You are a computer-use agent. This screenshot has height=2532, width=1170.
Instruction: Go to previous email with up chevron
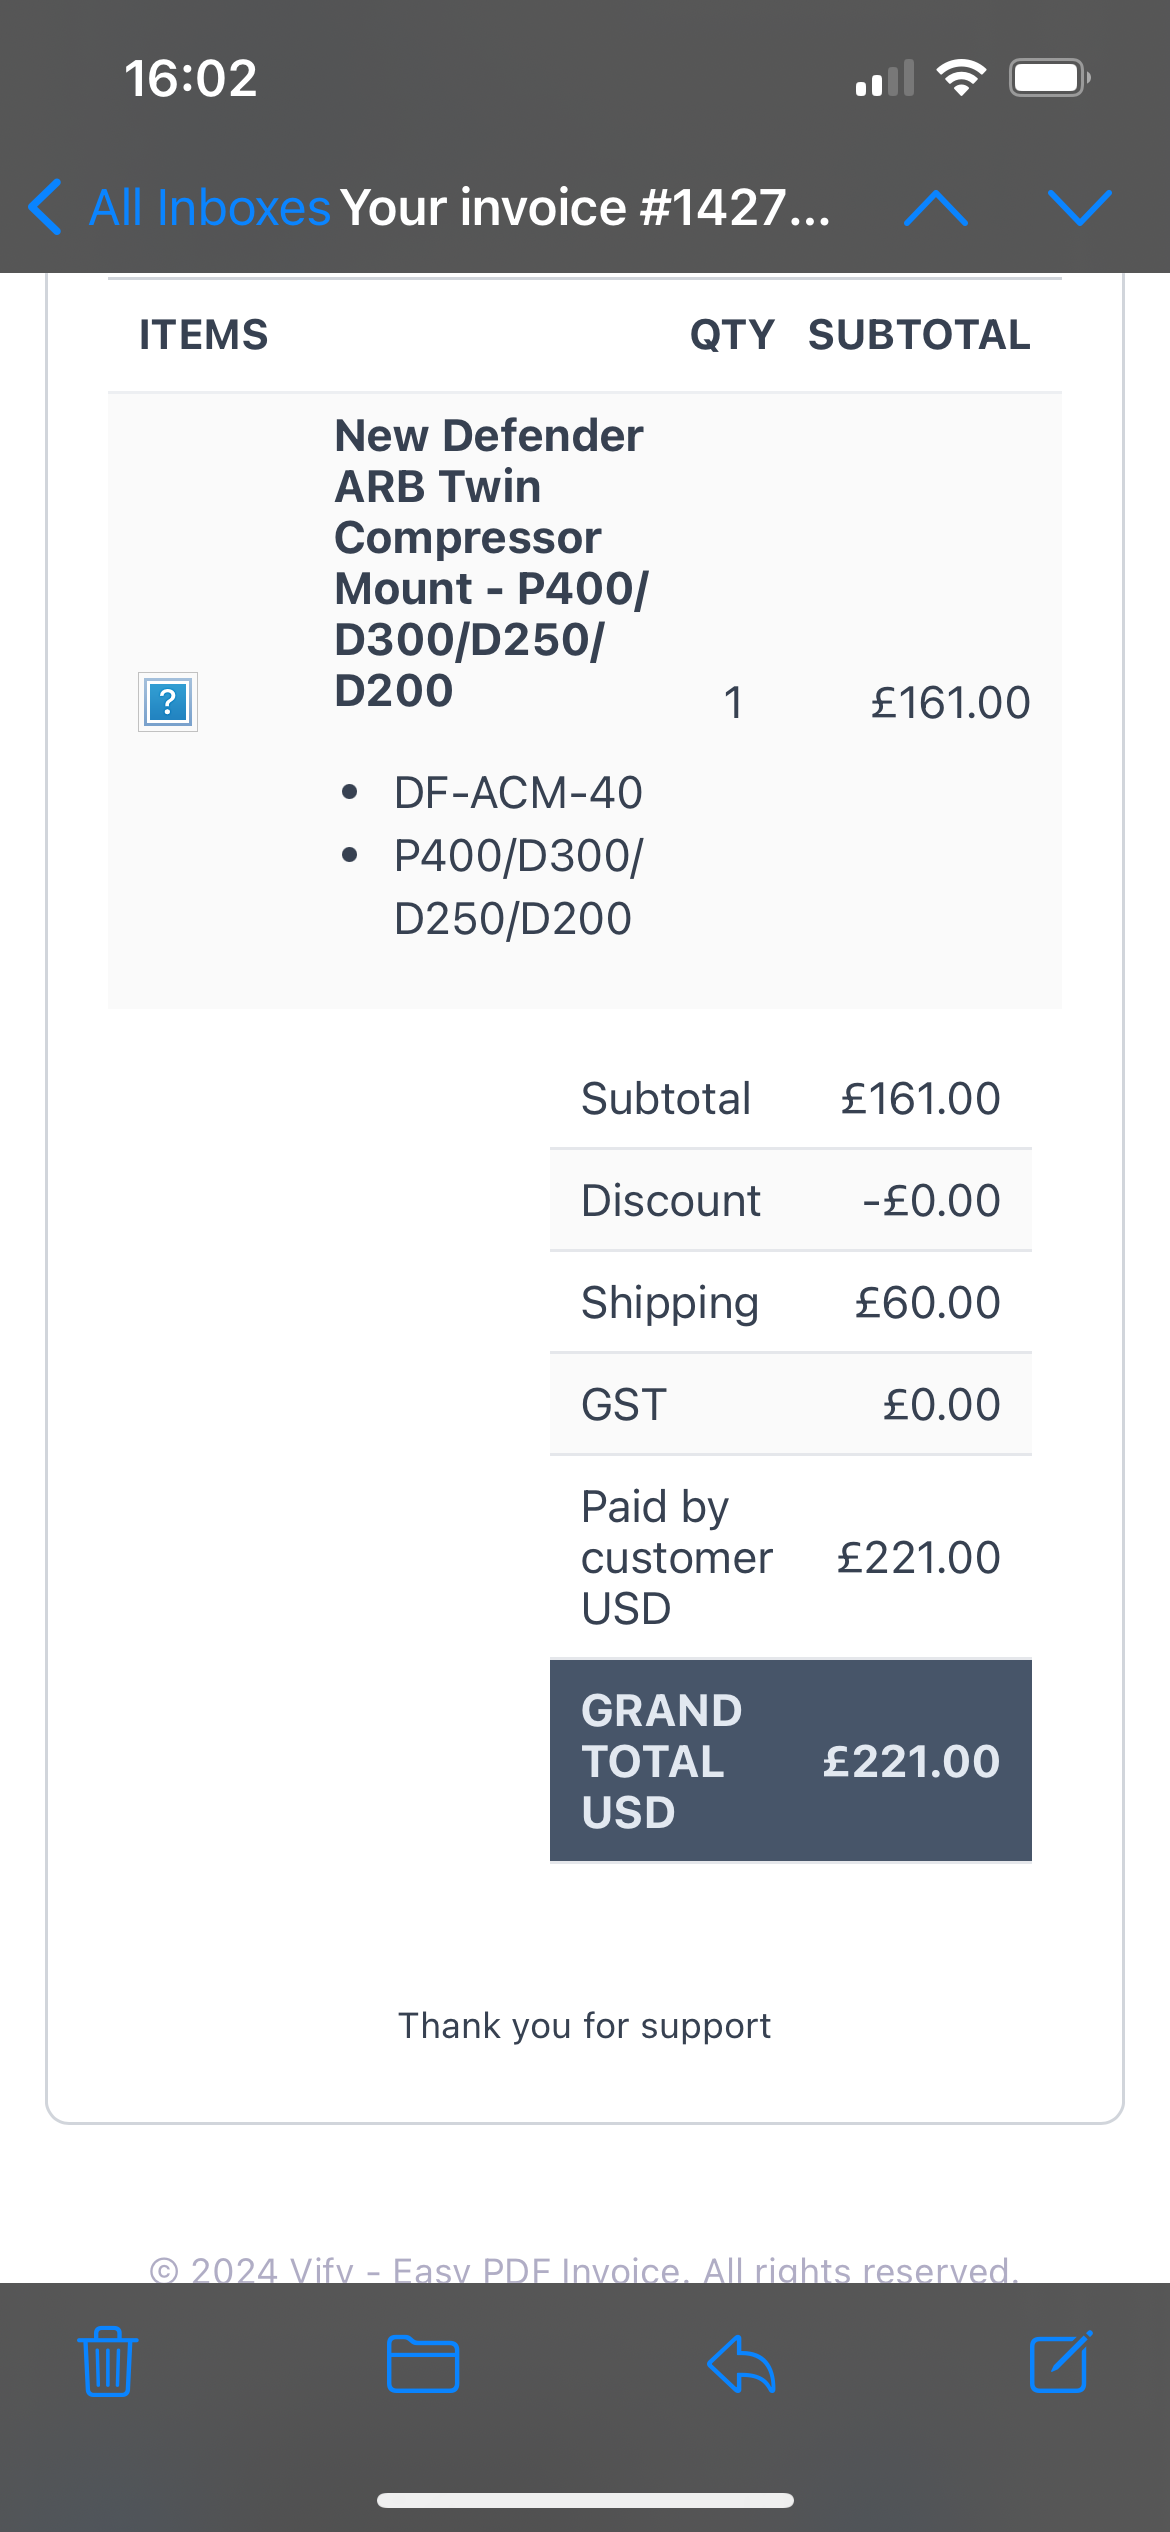936,208
